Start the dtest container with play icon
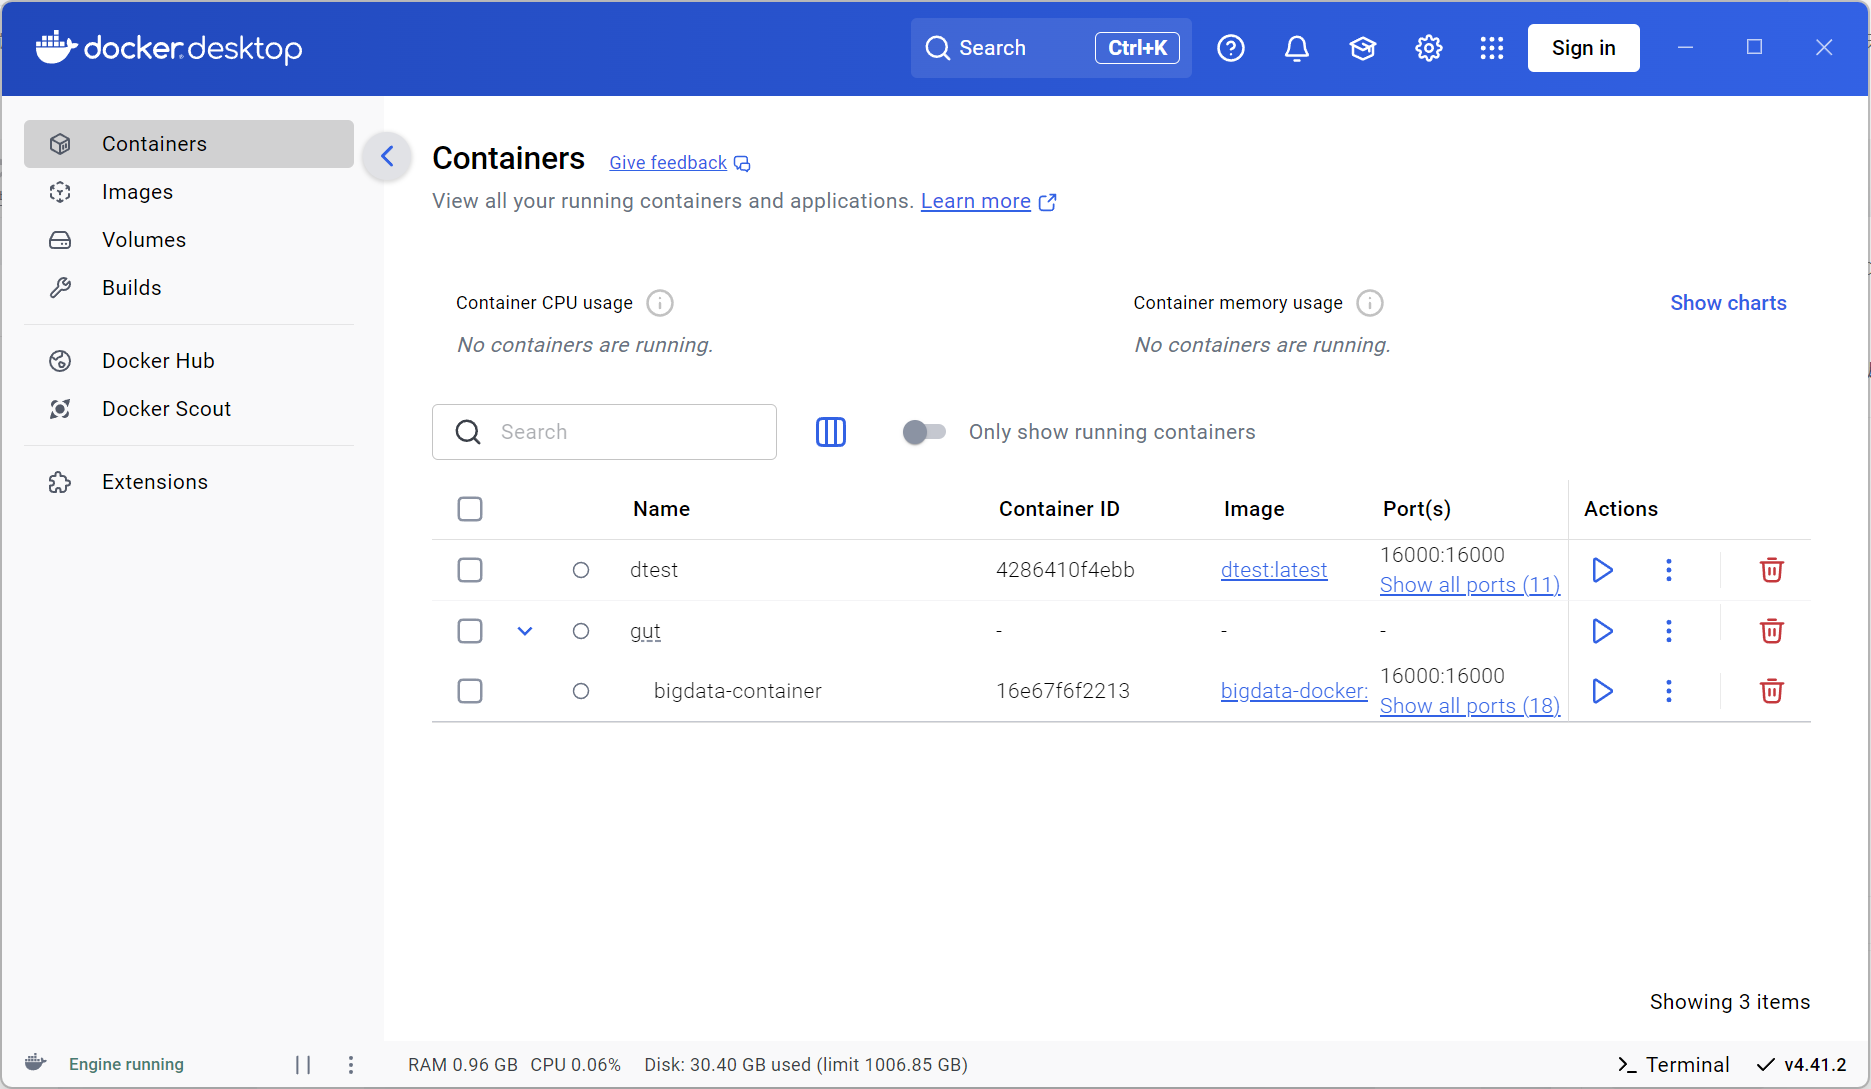The image size is (1871, 1089). (1602, 570)
